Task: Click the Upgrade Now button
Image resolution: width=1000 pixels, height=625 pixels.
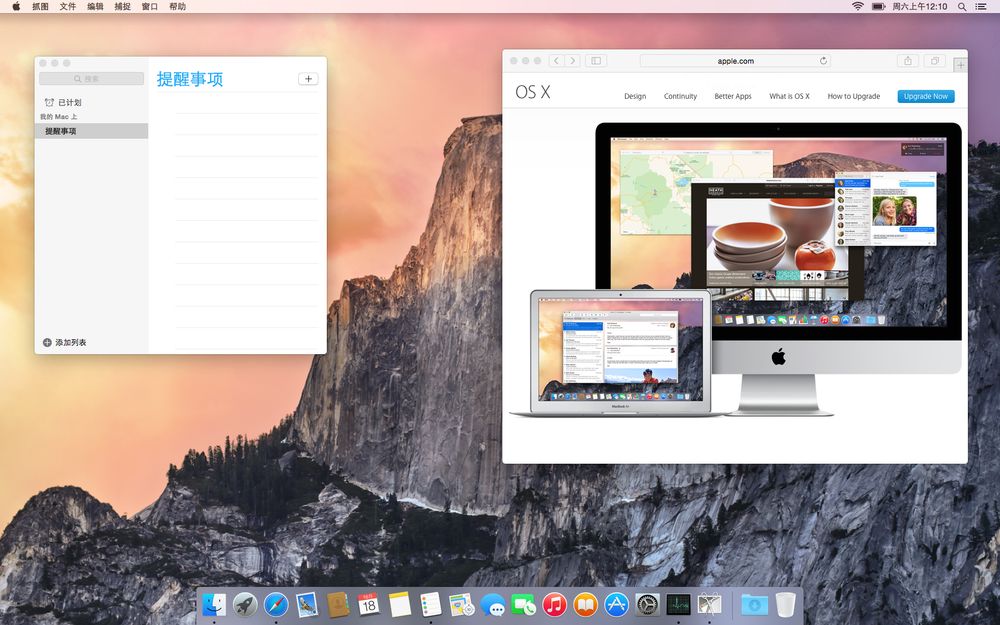Action: pyautogui.click(x=925, y=96)
